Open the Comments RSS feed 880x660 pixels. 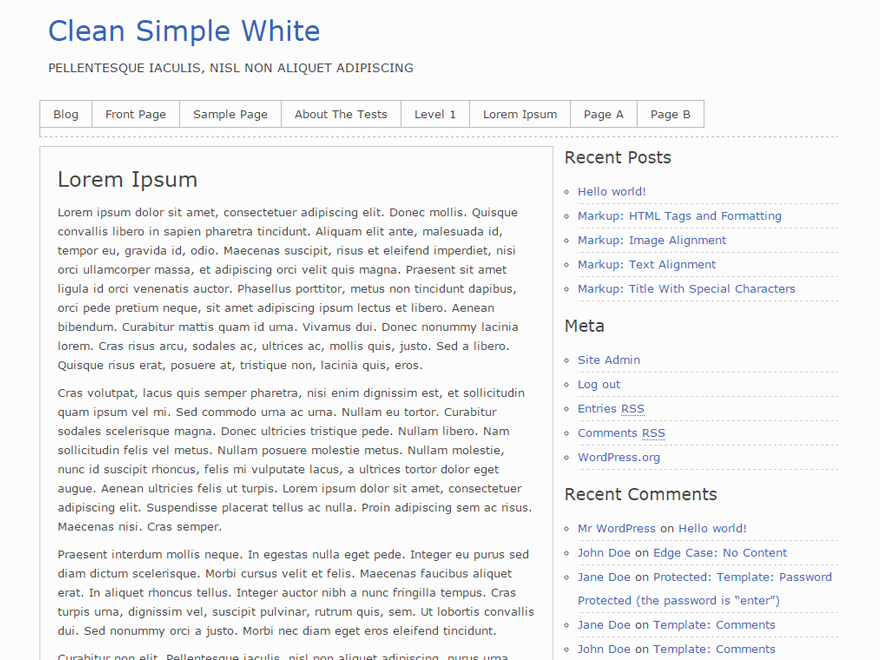point(622,432)
